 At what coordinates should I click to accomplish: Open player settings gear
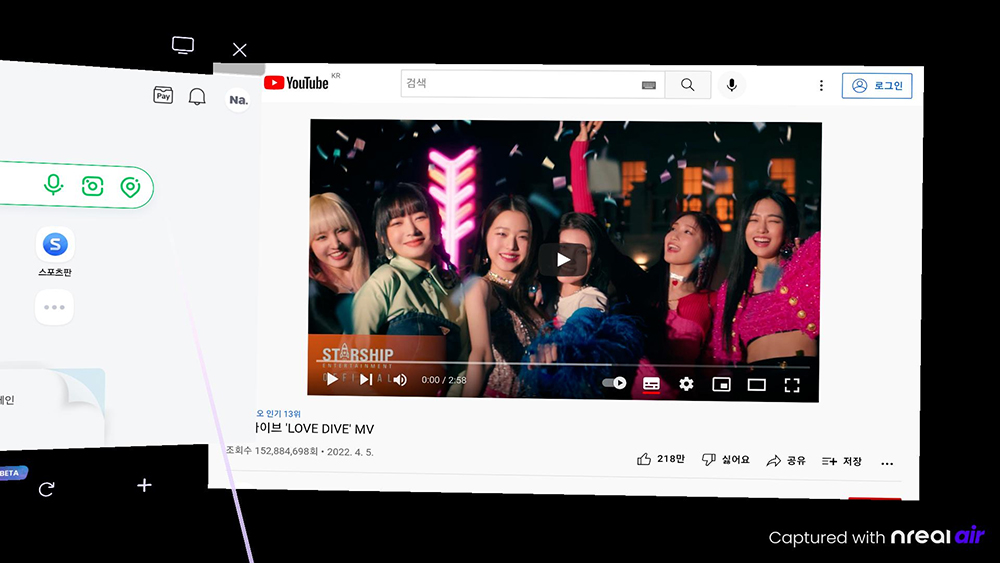pos(686,384)
